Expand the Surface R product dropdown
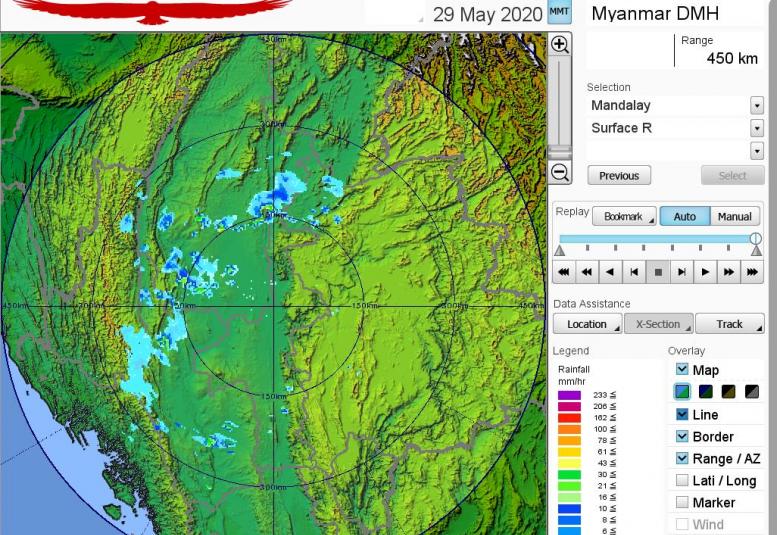780x535 pixels. pos(756,128)
